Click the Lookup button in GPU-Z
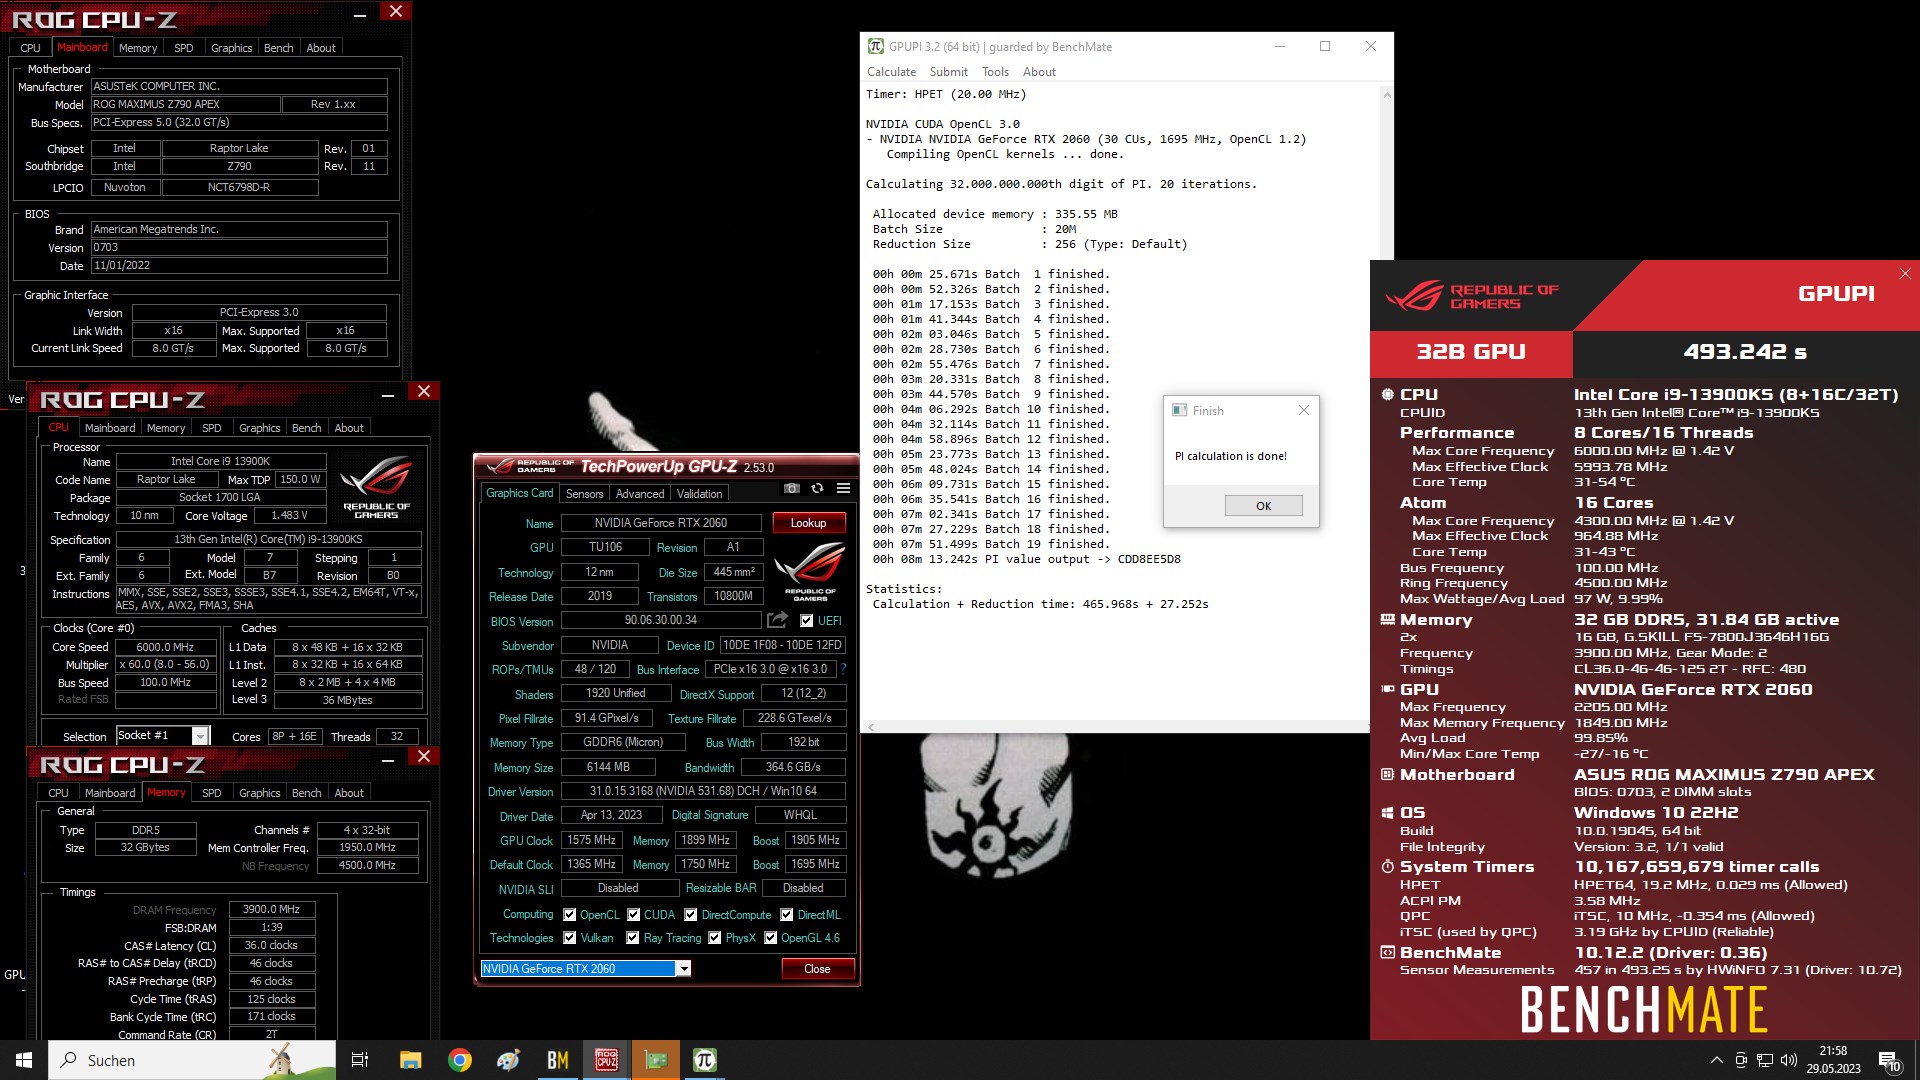The height and width of the screenshot is (1080, 1920). [x=808, y=523]
